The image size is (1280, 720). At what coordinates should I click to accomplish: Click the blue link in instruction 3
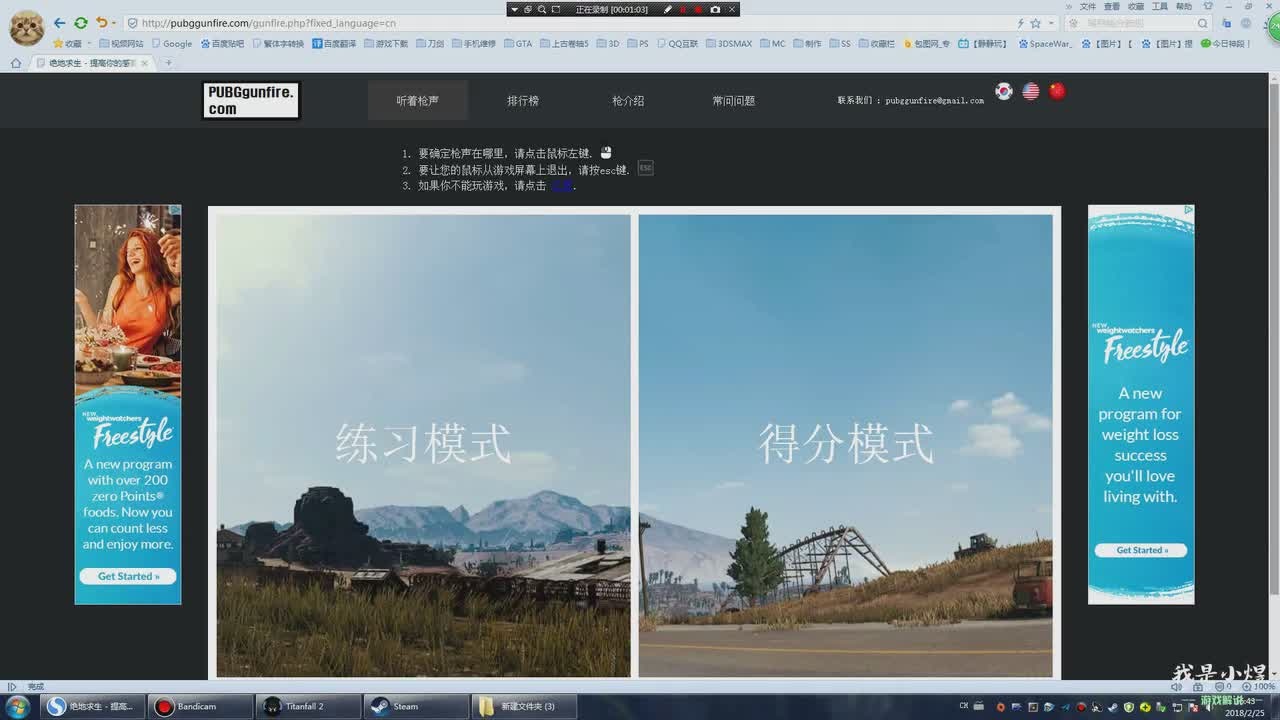pos(561,186)
